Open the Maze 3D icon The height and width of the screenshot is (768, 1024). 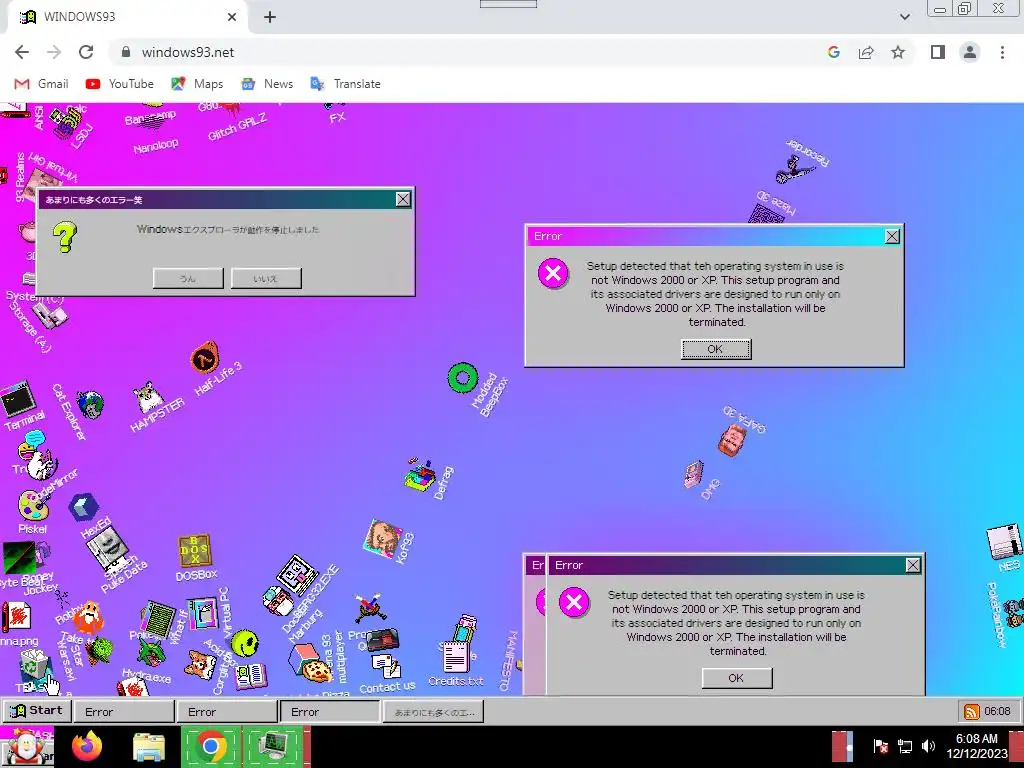tap(765, 214)
